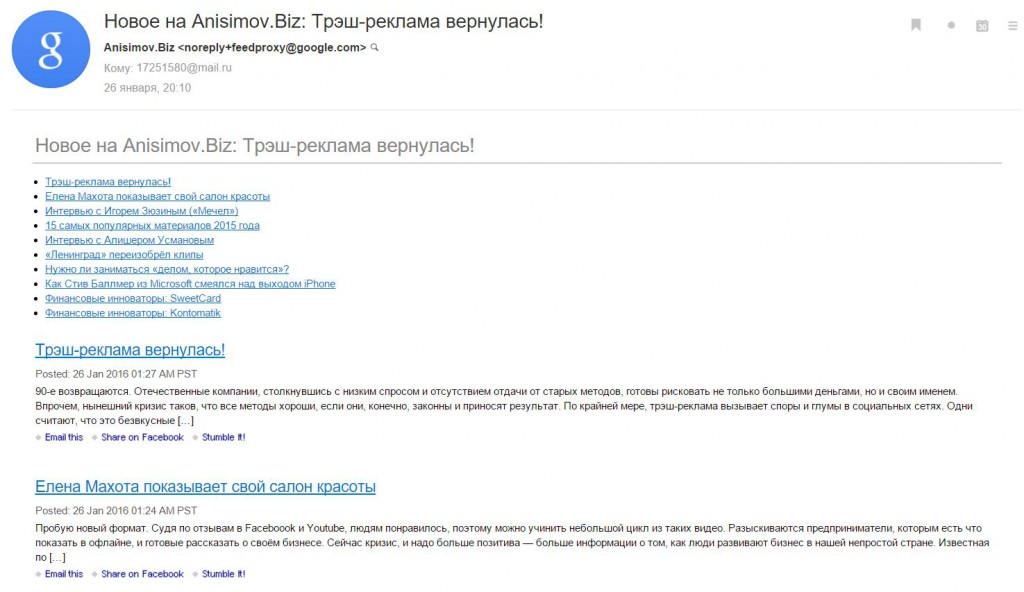Open the calendar icon in the header toolbar
Screen dimensions: 1024x592
(982, 25)
